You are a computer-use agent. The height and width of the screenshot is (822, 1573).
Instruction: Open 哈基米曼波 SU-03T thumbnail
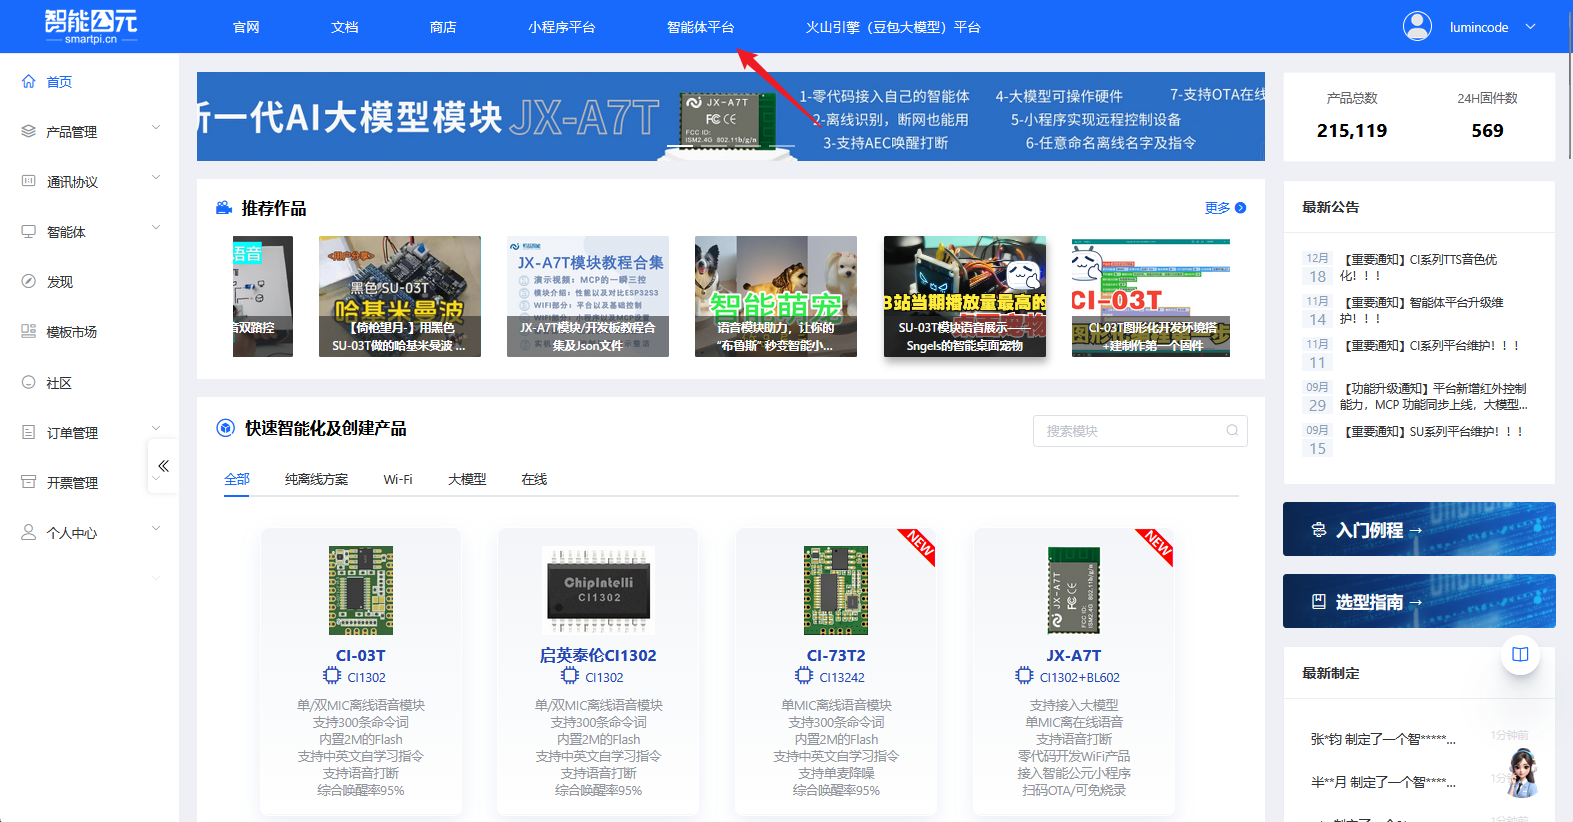point(400,296)
